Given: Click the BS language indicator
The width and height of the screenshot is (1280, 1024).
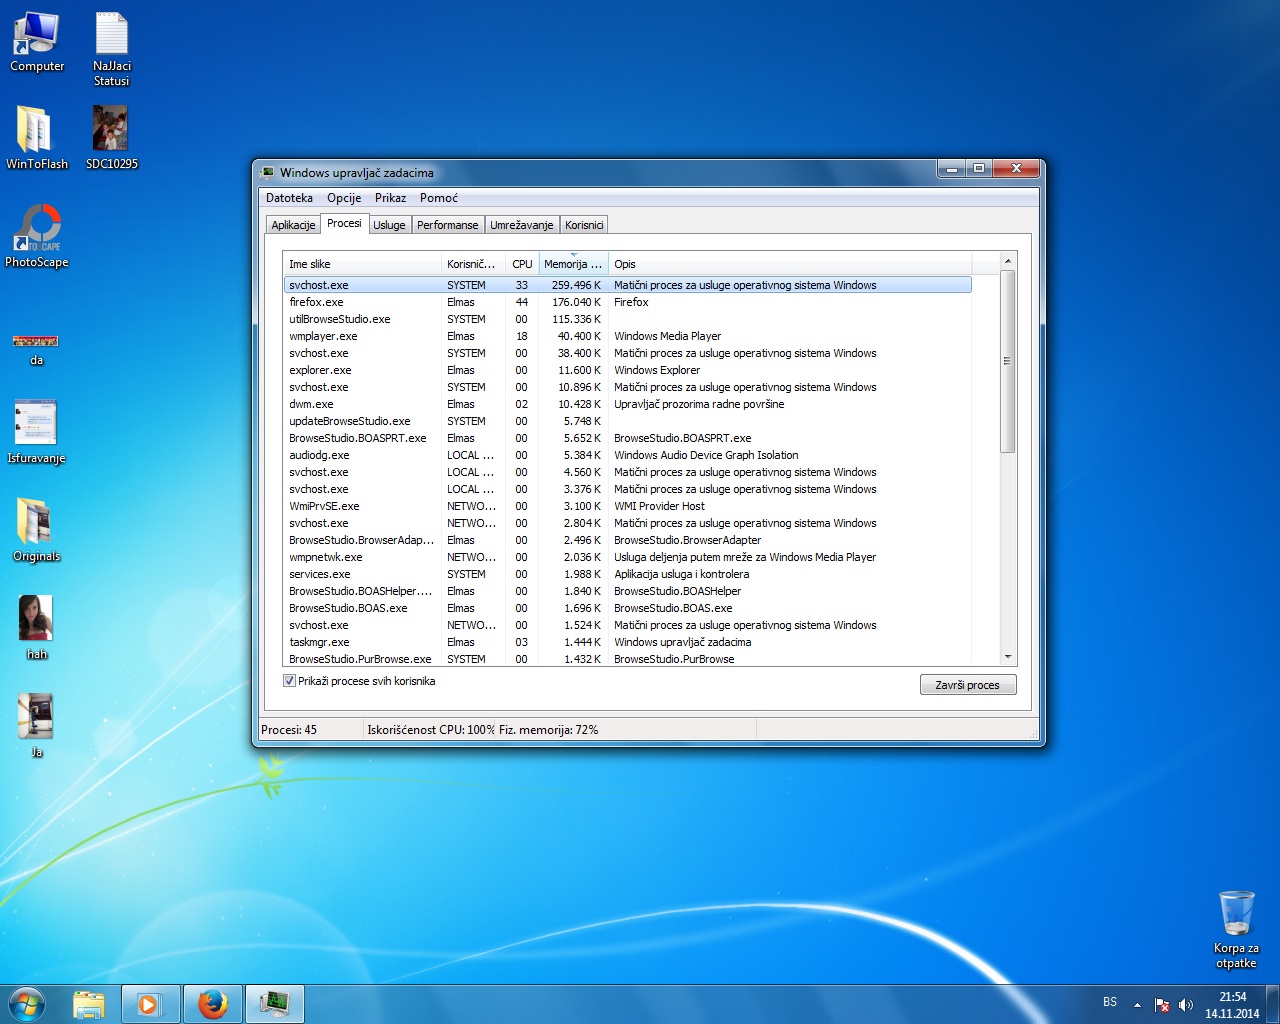Looking at the screenshot, I should pyautogui.click(x=1110, y=1002).
